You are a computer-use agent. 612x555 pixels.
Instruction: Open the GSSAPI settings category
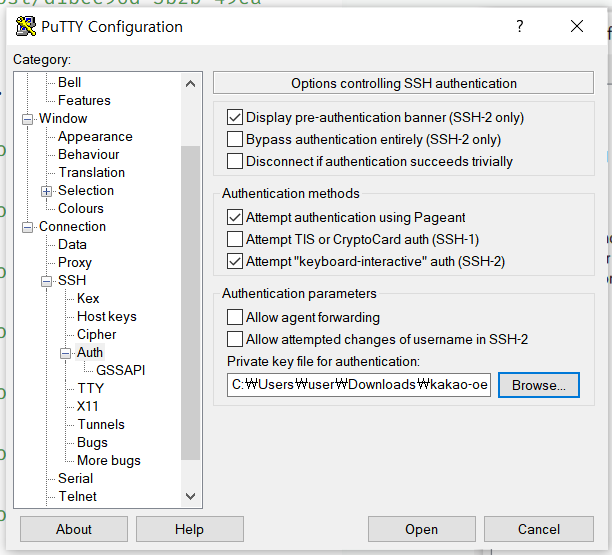121,370
